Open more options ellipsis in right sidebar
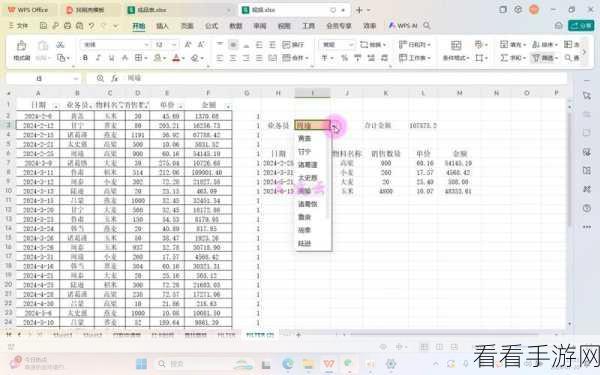This screenshot has height=375, width=600. (x=587, y=227)
